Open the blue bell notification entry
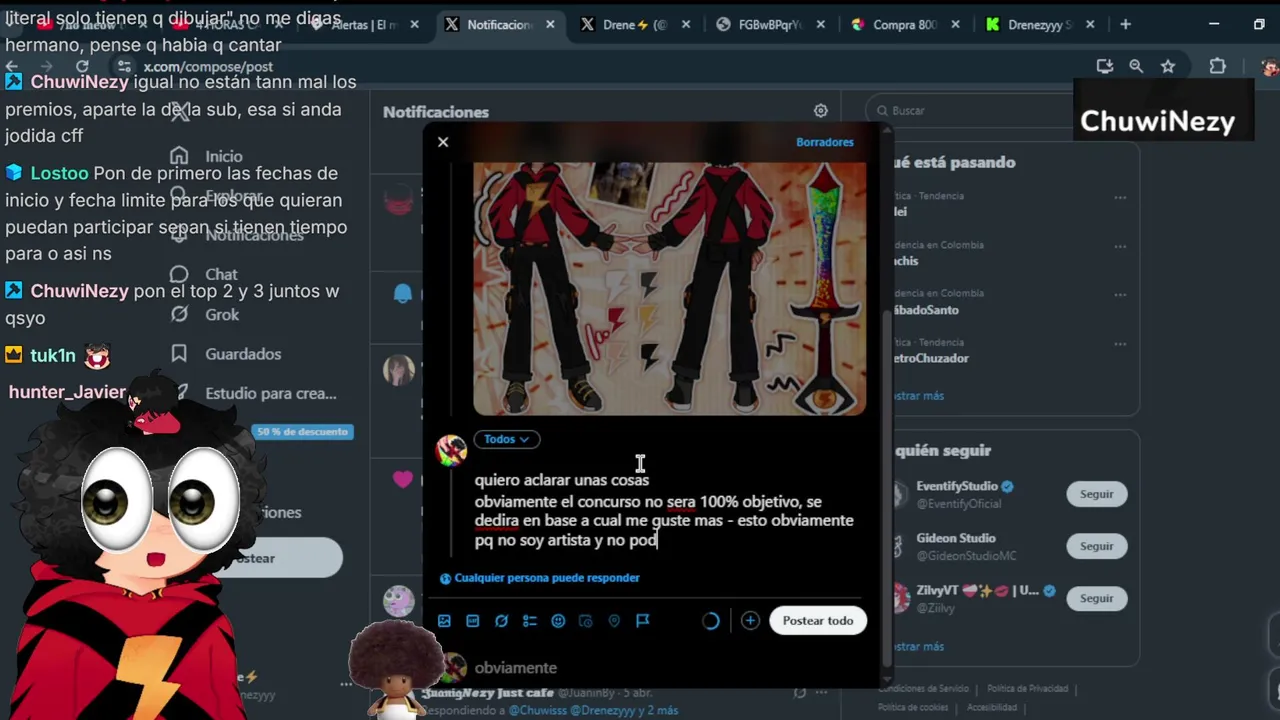 [402, 294]
